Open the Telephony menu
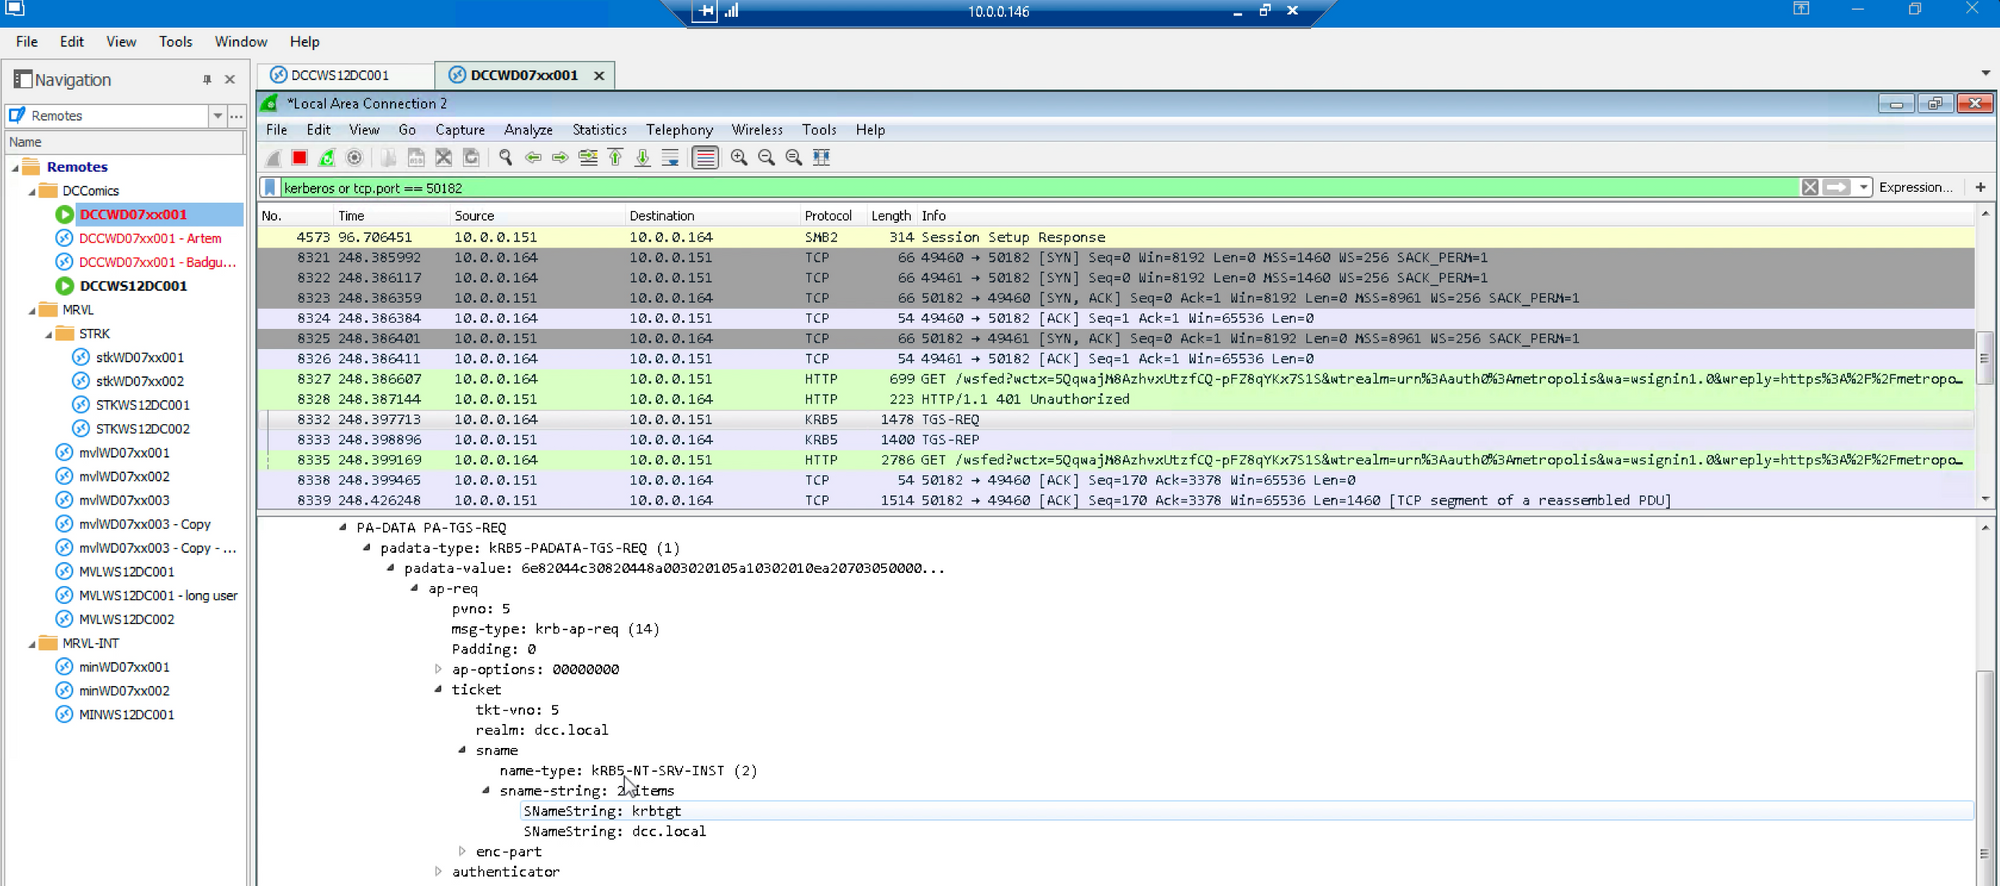 pyautogui.click(x=679, y=130)
